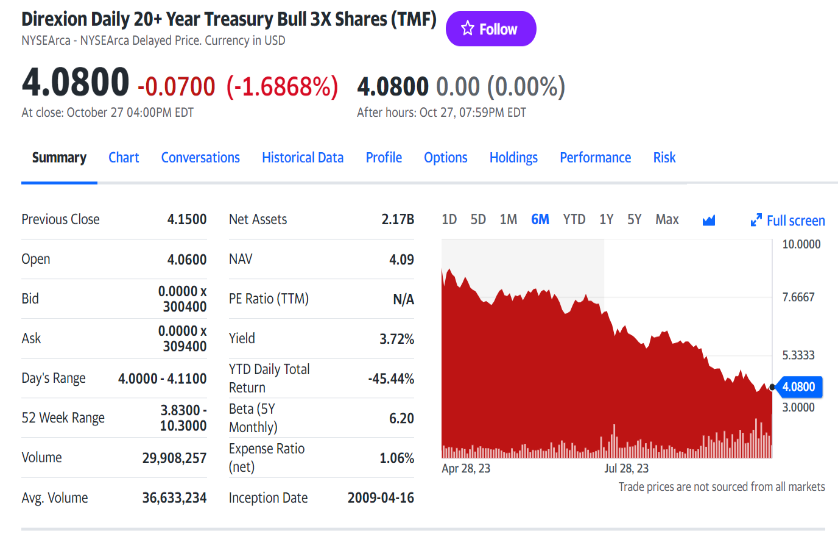
Task: View the Performance tab
Action: [595, 157]
